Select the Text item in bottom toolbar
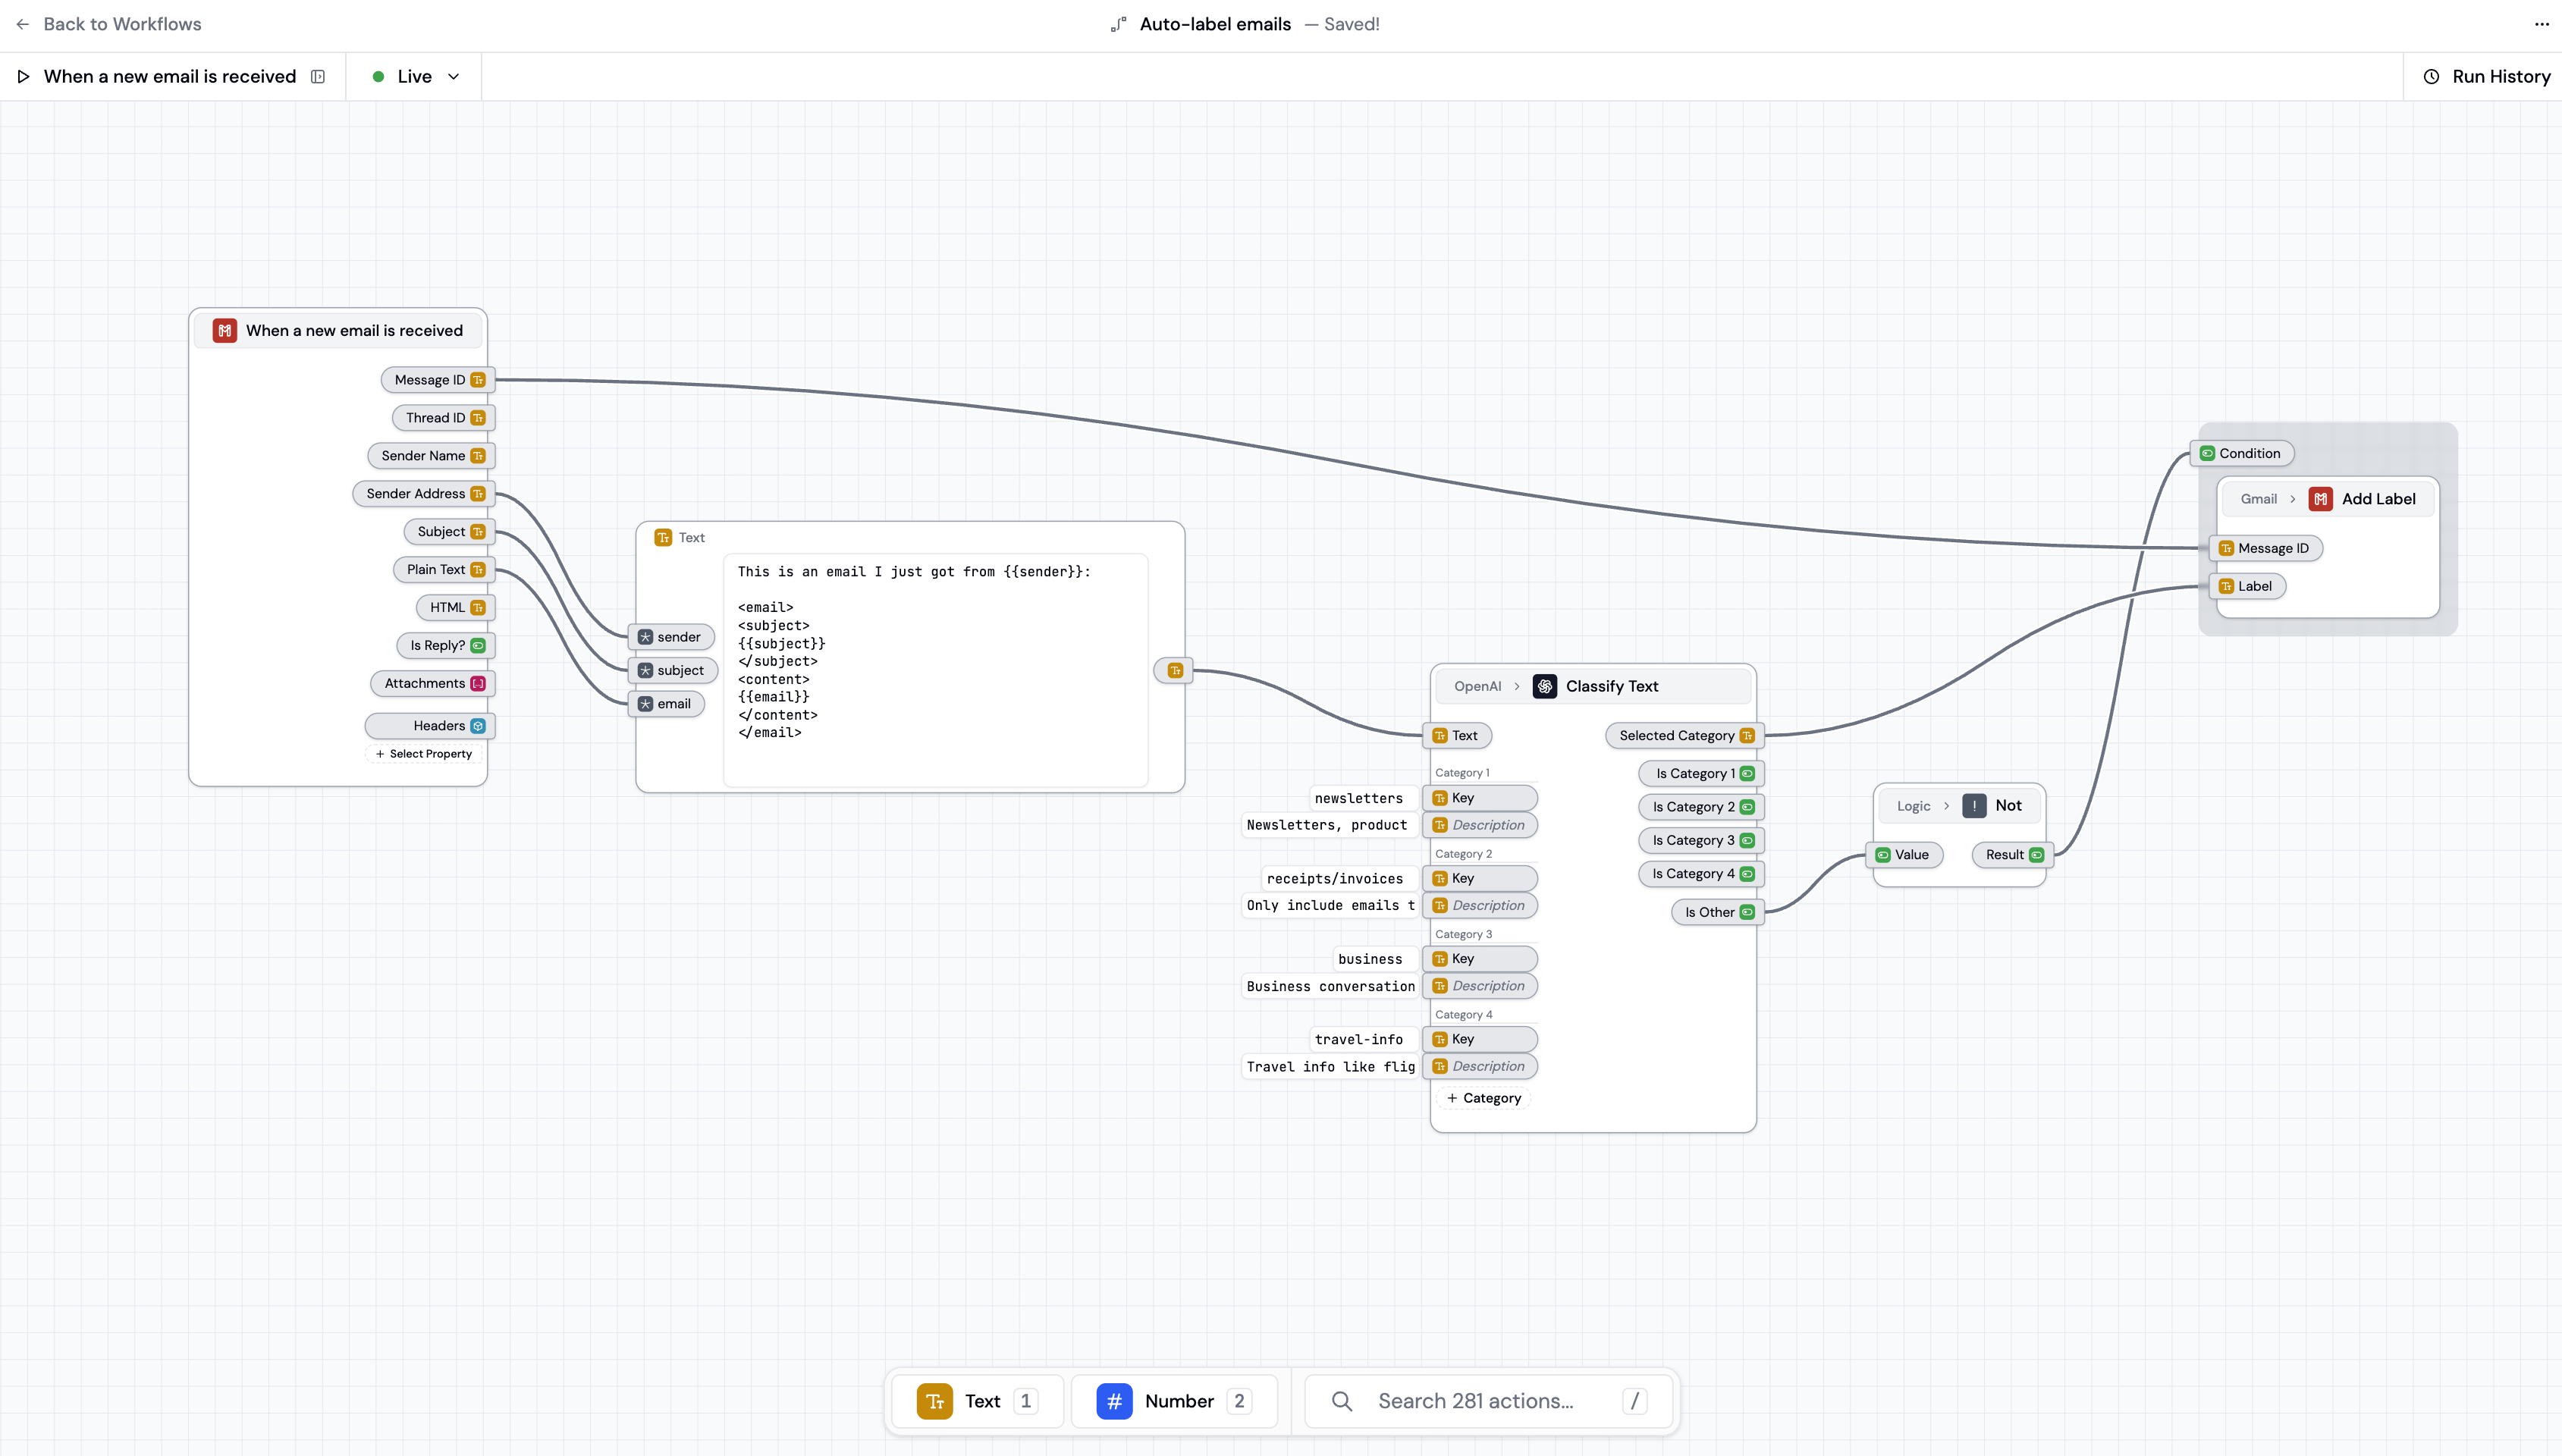This screenshot has height=1456, width=2562. 976,1401
